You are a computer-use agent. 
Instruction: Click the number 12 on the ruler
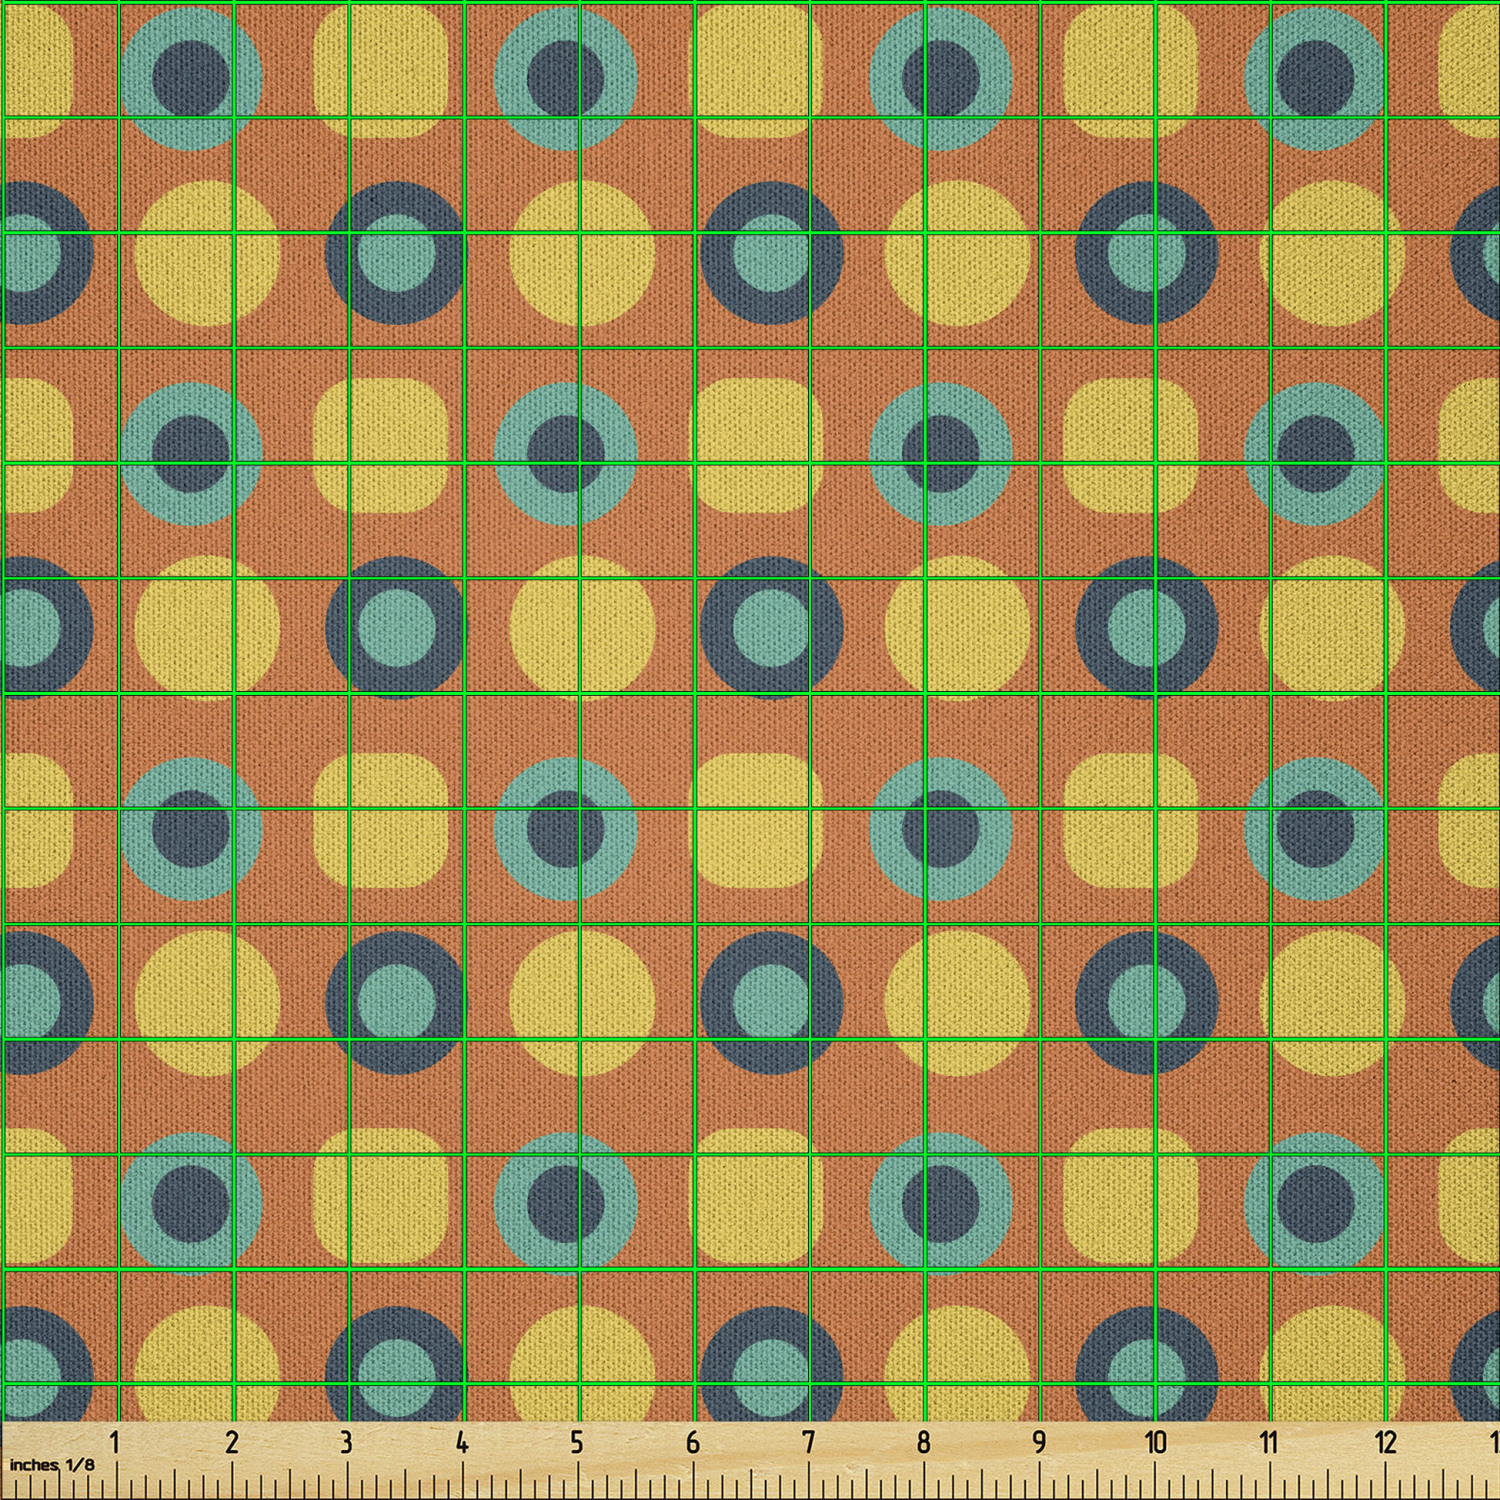[x=1385, y=1442]
